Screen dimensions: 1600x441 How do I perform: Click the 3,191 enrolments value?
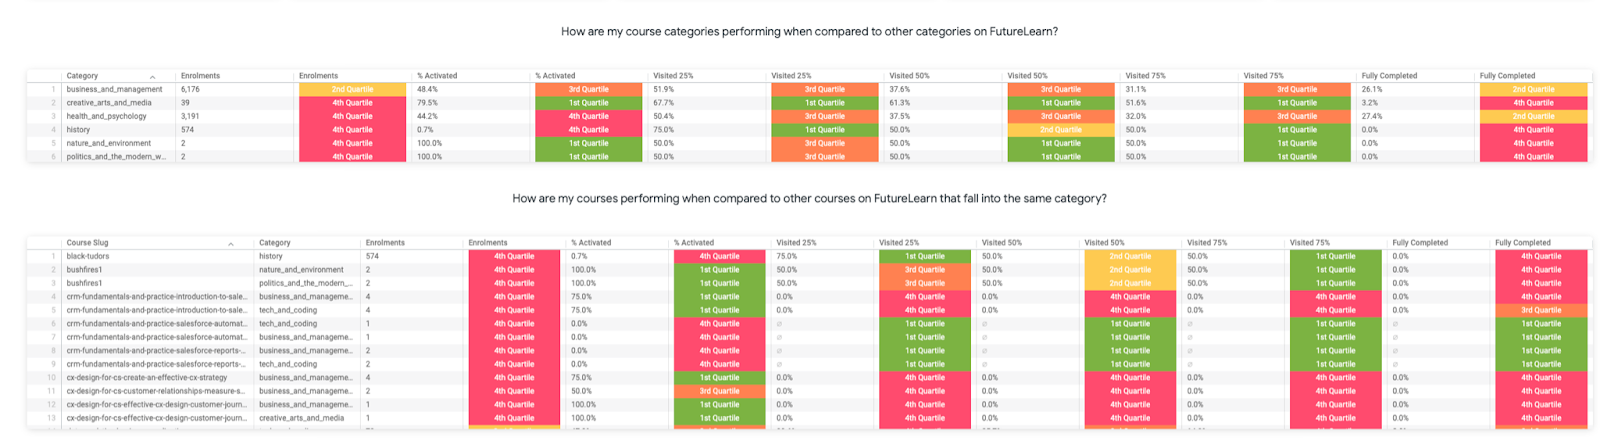coord(190,116)
